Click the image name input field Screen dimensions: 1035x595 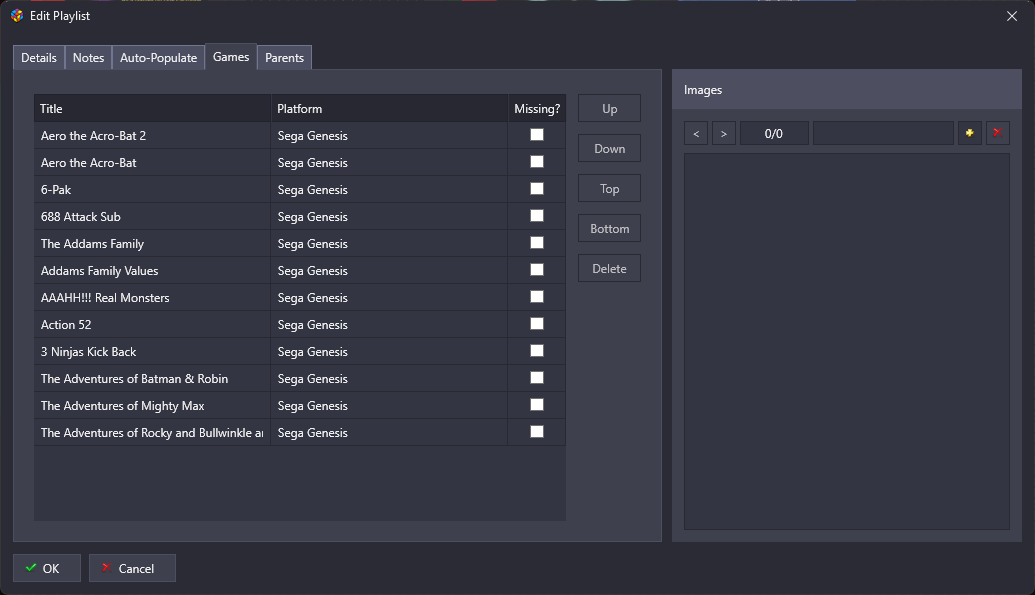883,133
